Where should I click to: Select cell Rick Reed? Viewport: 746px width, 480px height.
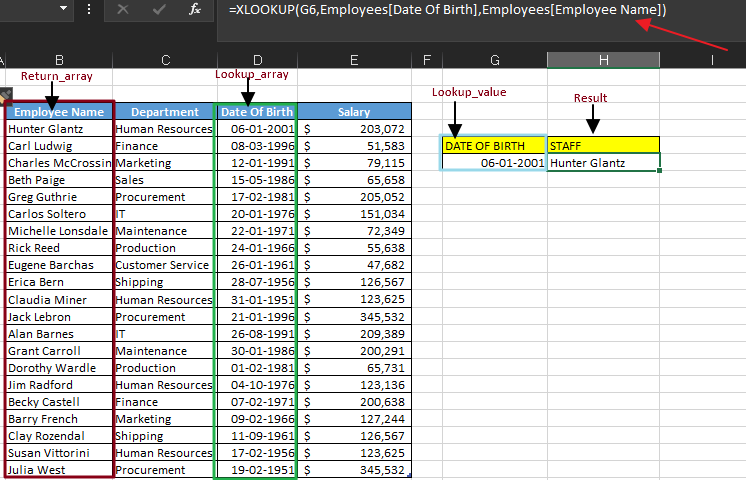point(59,248)
